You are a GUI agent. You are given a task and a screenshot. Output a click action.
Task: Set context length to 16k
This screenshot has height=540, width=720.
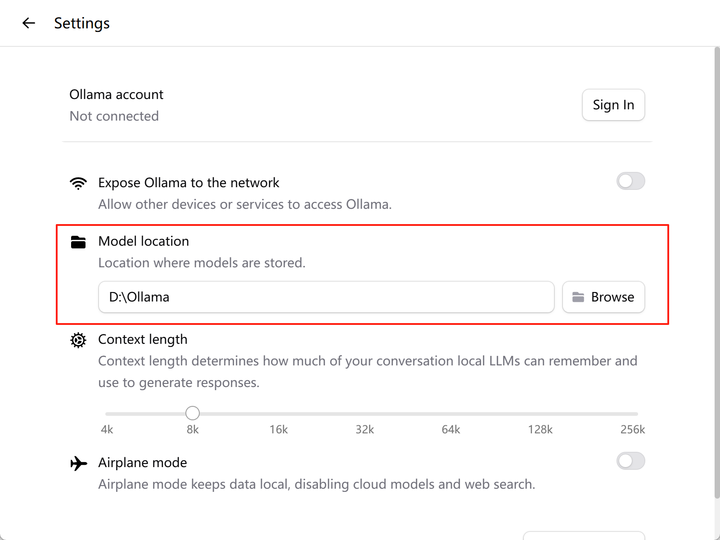278,413
